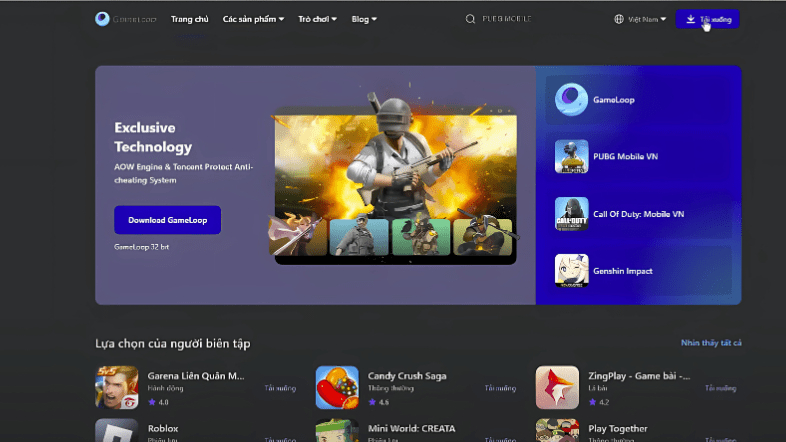Screen dimensions: 786x442
Task: Expand the Blog dropdown menu
Action: 364,19
